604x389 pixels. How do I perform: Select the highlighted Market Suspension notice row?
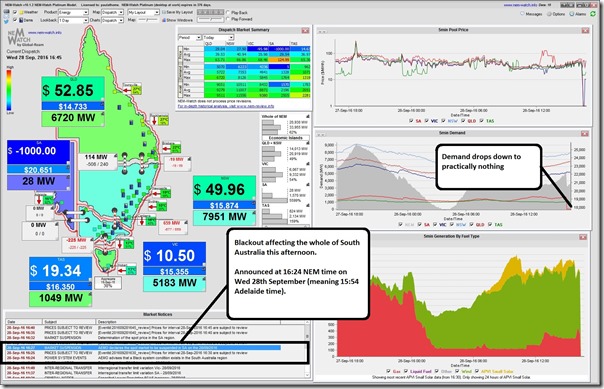[143, 347]
